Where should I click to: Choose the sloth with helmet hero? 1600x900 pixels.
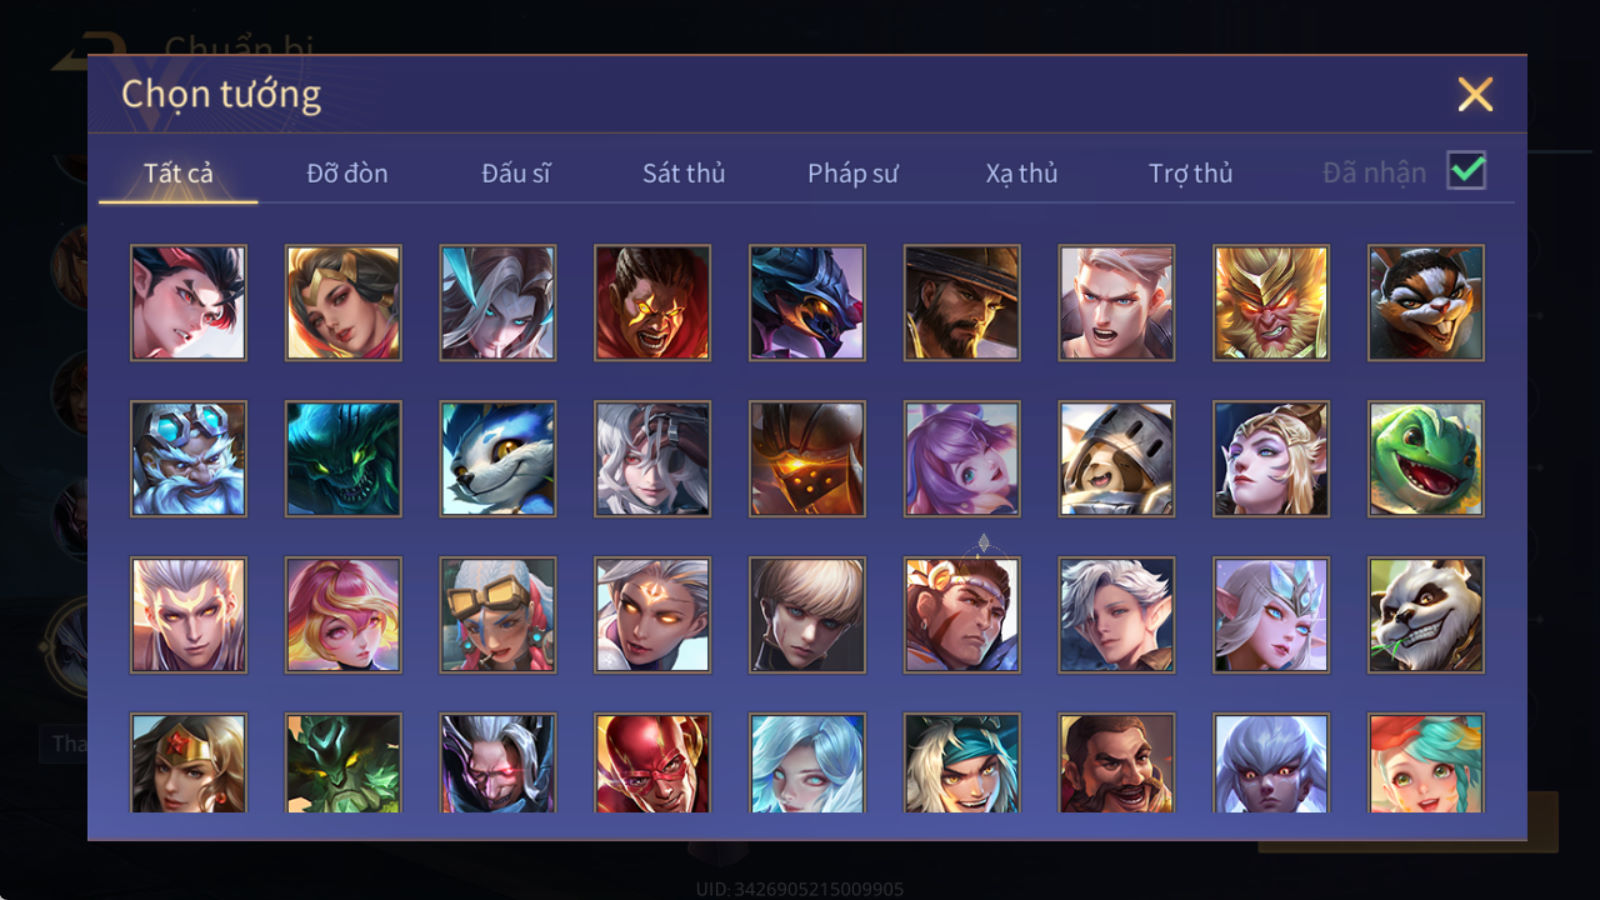pos(1117,459)
